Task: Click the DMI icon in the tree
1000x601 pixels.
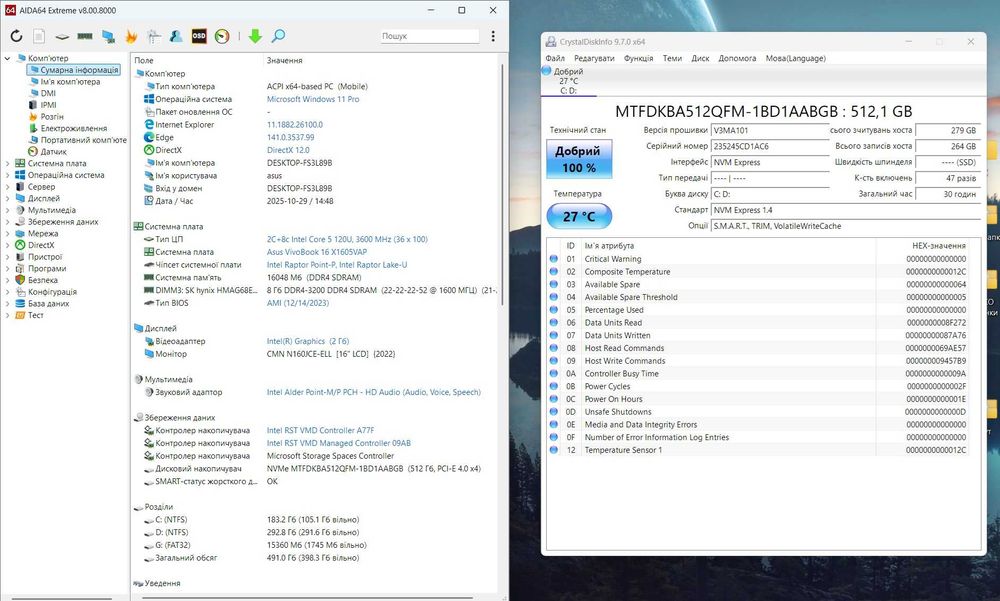Action: pyautogui.click(x=33, y=93)
